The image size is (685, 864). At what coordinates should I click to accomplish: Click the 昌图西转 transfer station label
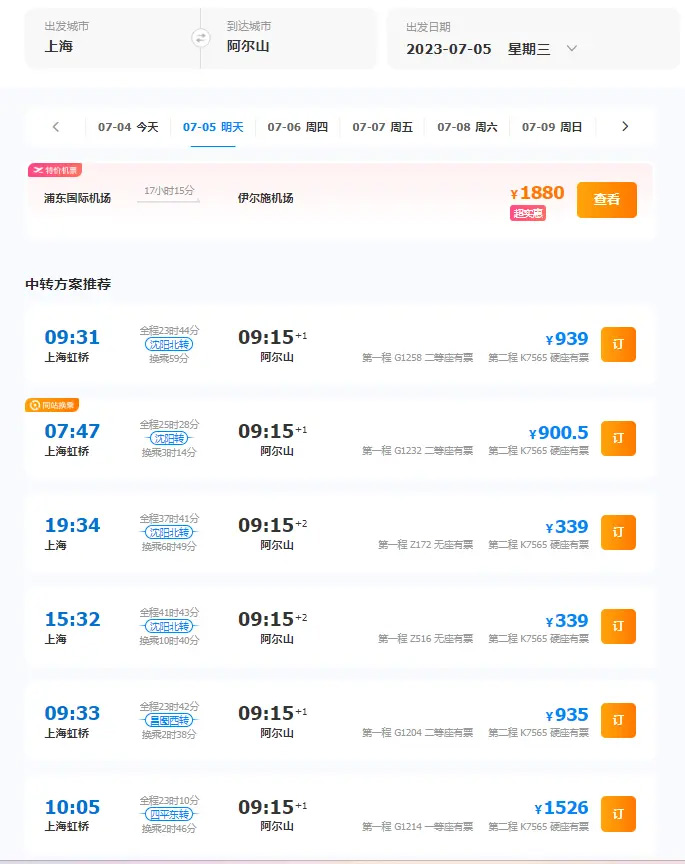(x=168, y=720)
